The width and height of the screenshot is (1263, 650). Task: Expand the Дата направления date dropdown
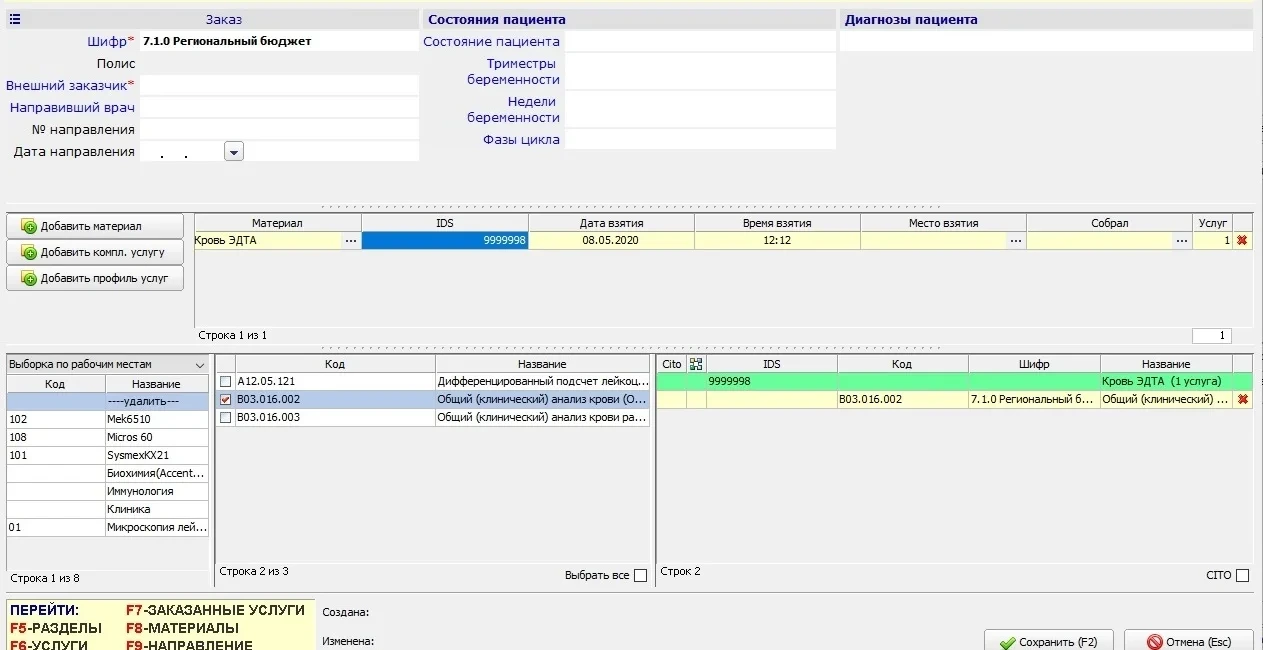[234, 152]
